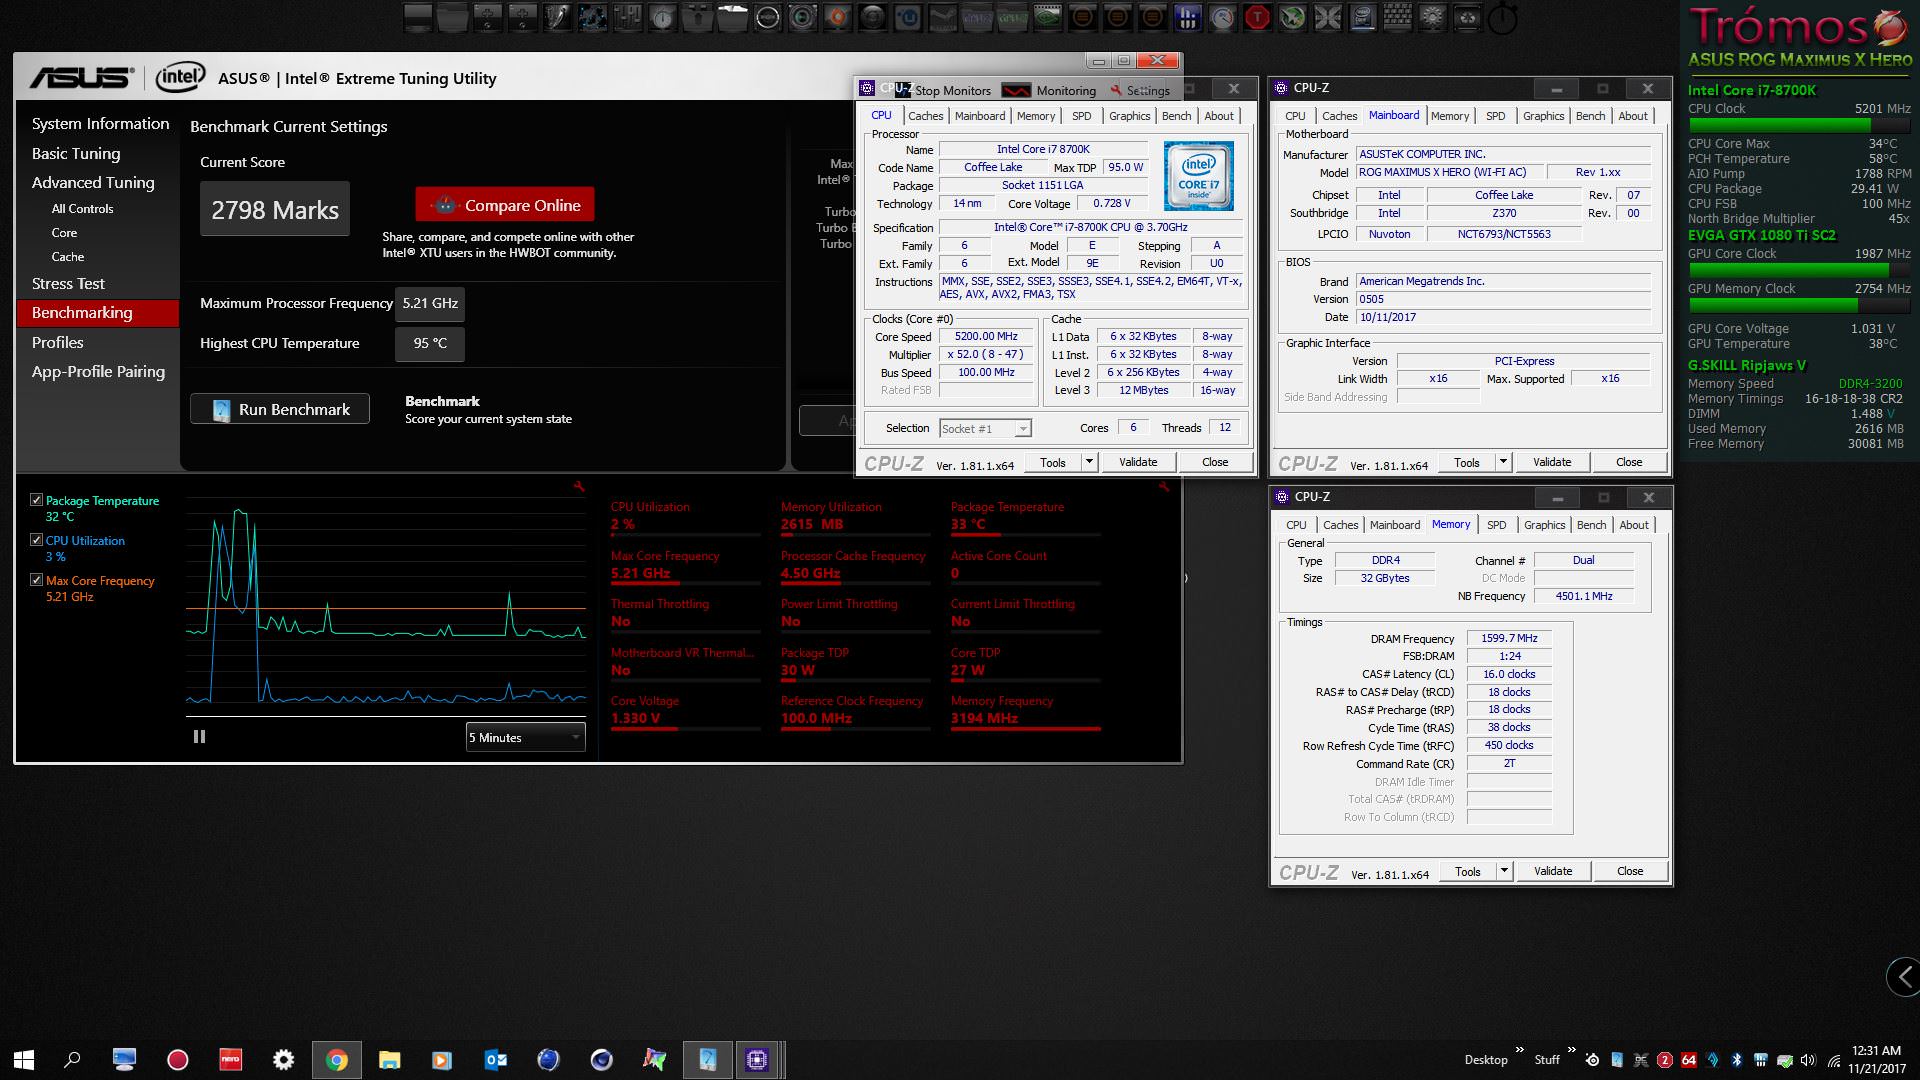Click the red 64 temperature tray icon
This screenshot has height=1080, width=1920.
click(x=1689, y=1060)
